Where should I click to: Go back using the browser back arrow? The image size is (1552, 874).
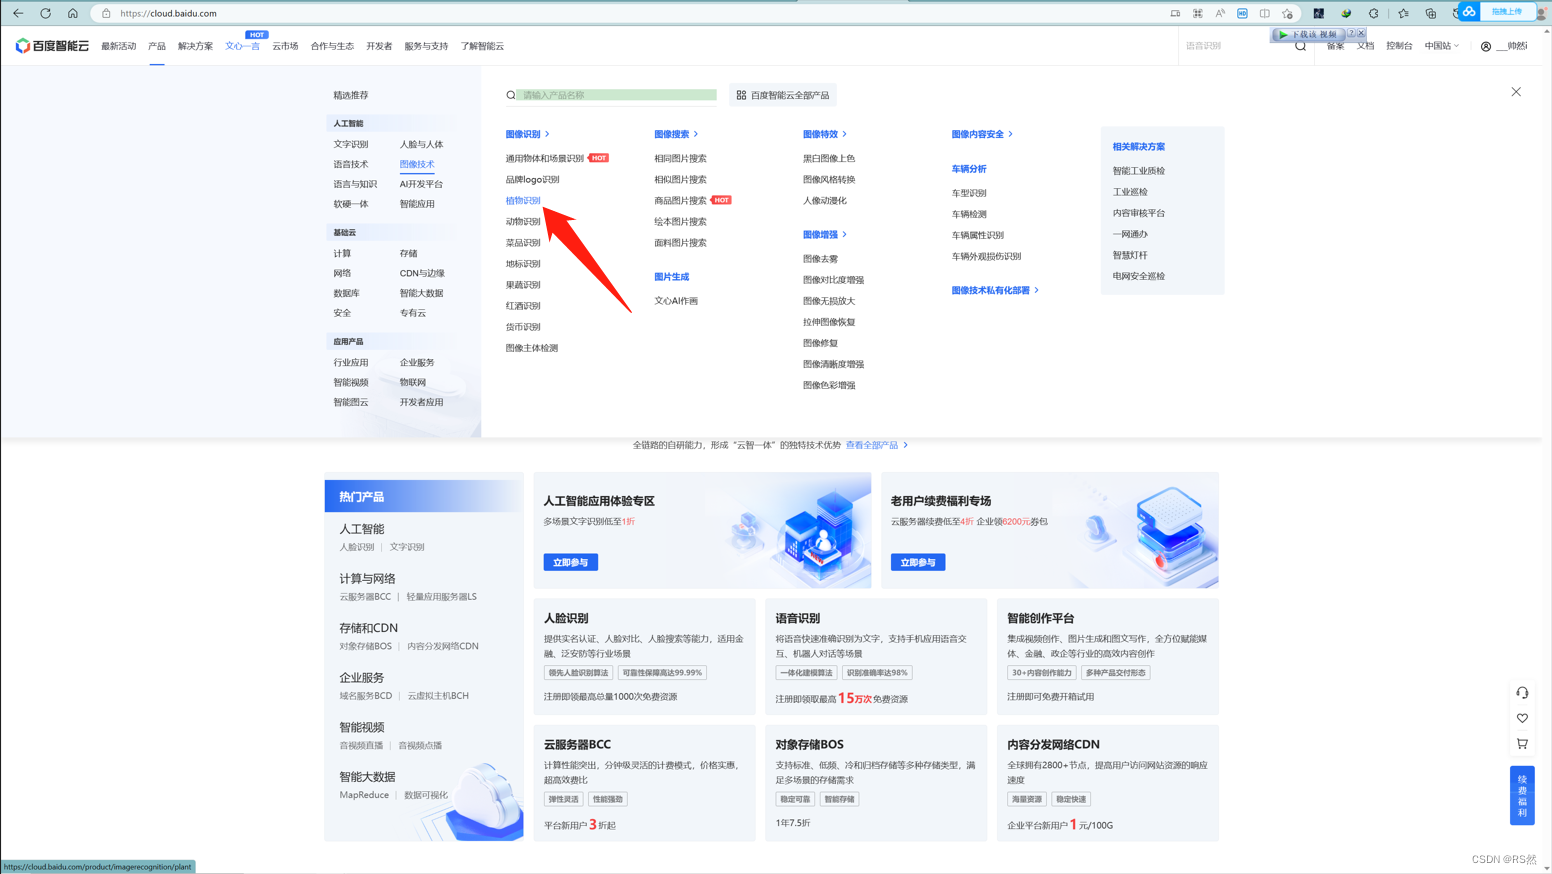18,13
